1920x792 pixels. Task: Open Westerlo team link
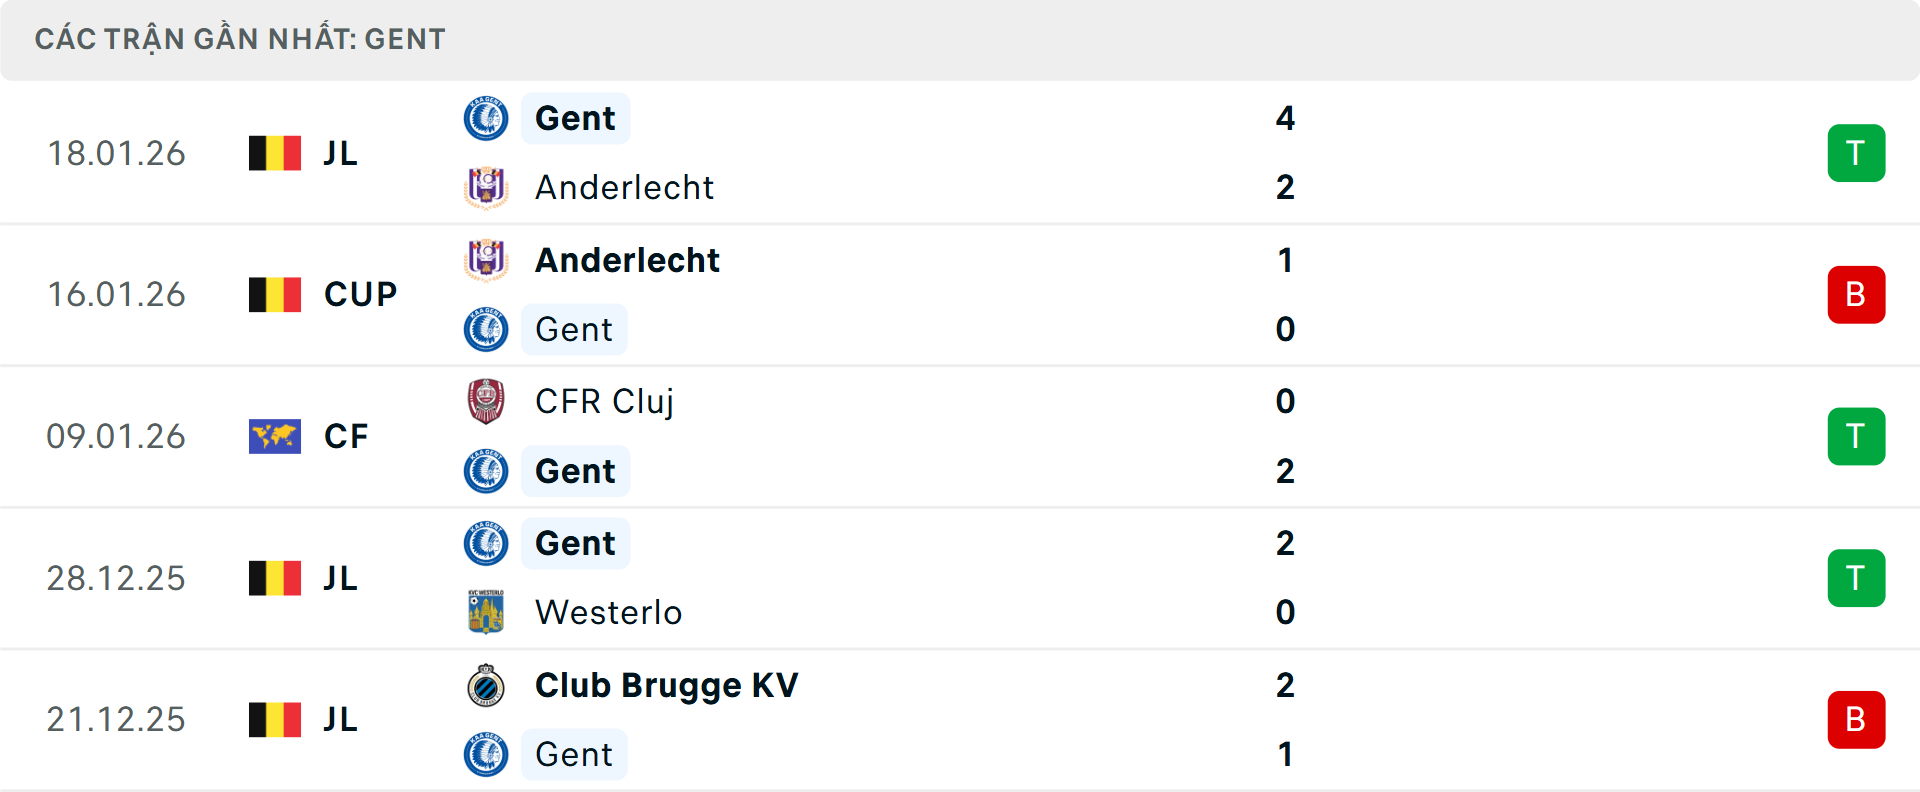click(x=608, y=612)
